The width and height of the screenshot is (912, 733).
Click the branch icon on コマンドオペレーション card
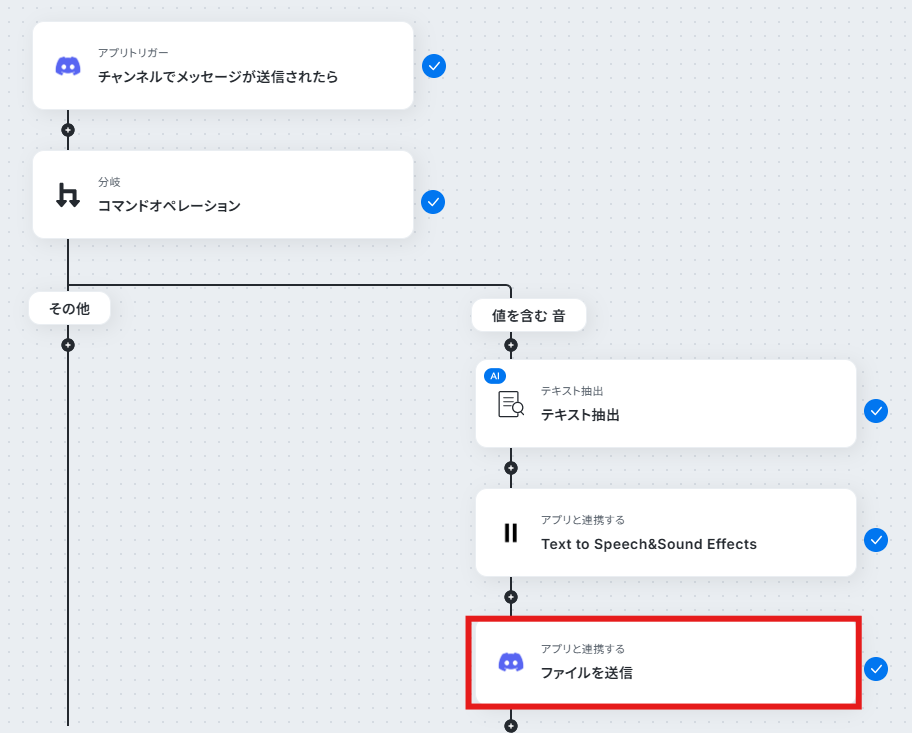pos(68,195)
